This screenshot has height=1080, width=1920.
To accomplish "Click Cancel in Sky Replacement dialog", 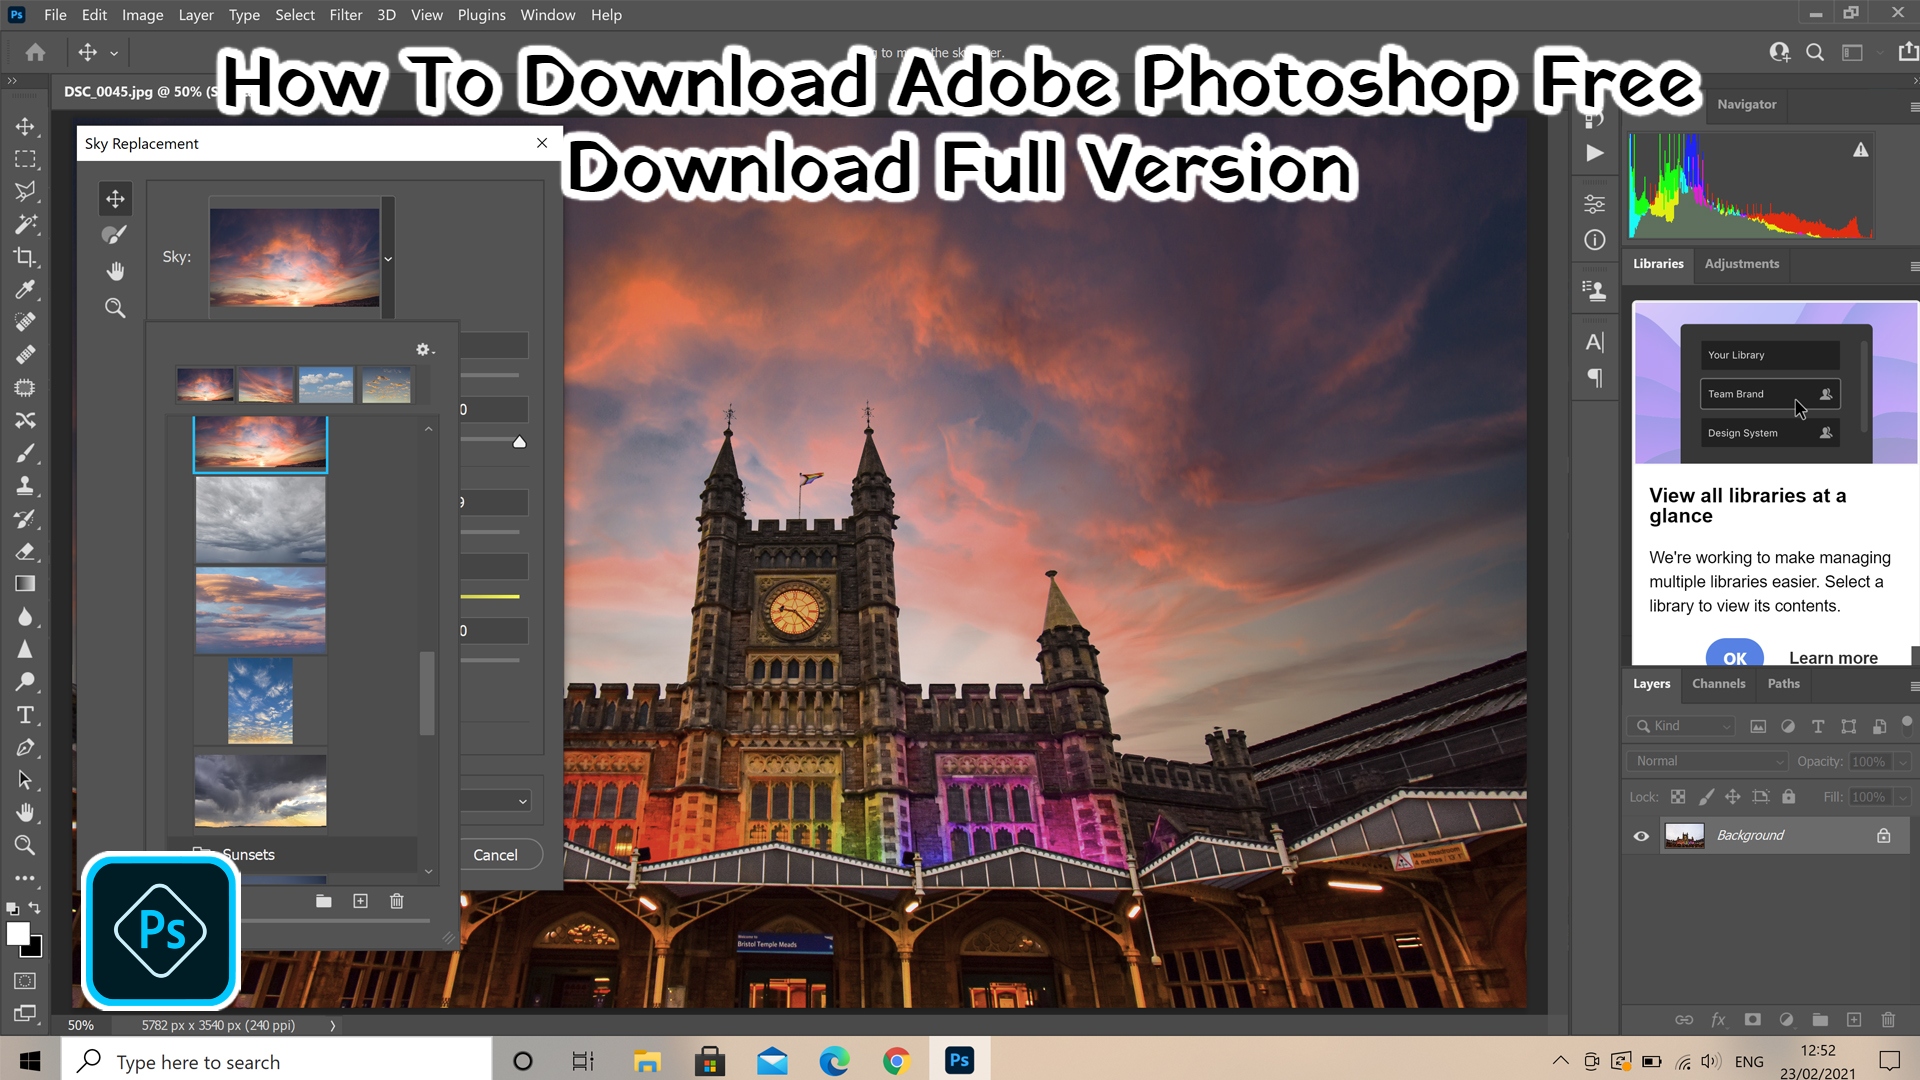I will click(495, 853).
